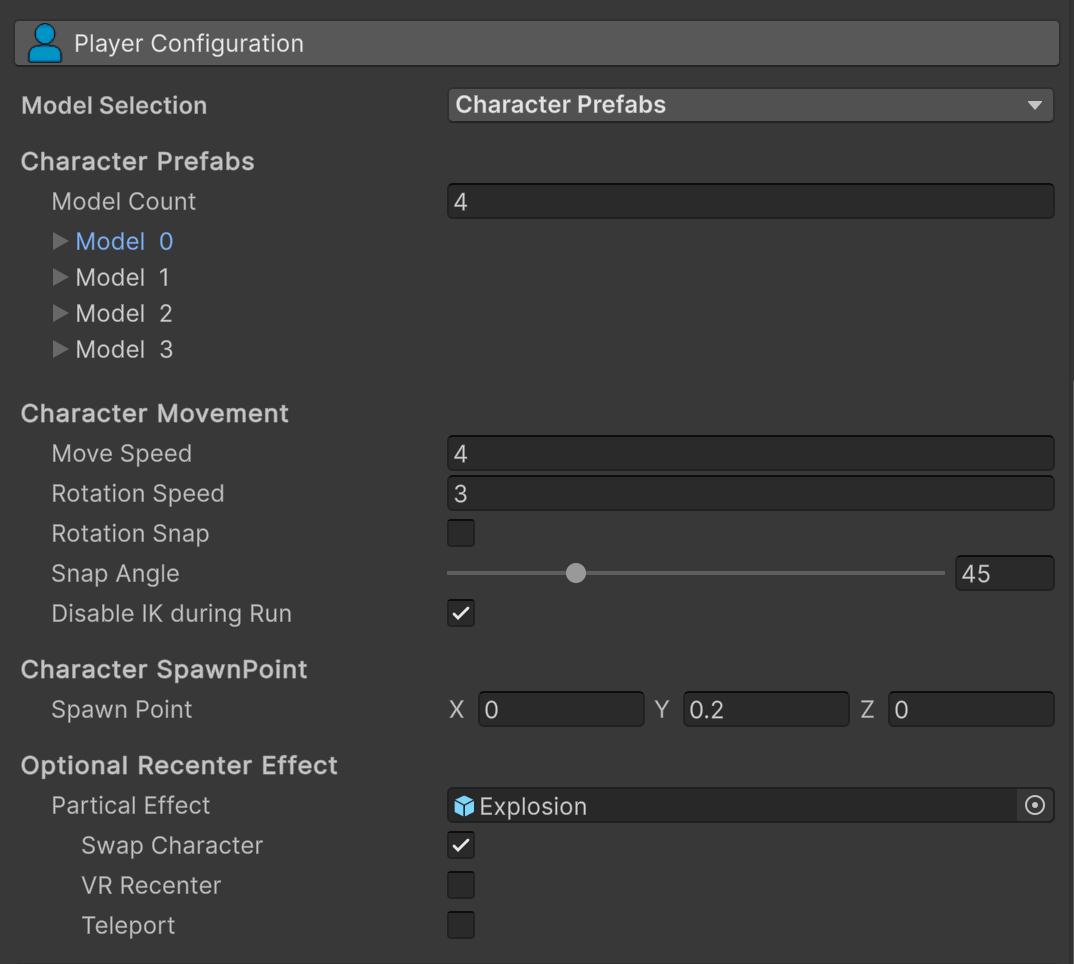Expand the Model 0 foldout arrow
The height and width of the screenshot is (964, 1074).
tap(61, 241)
